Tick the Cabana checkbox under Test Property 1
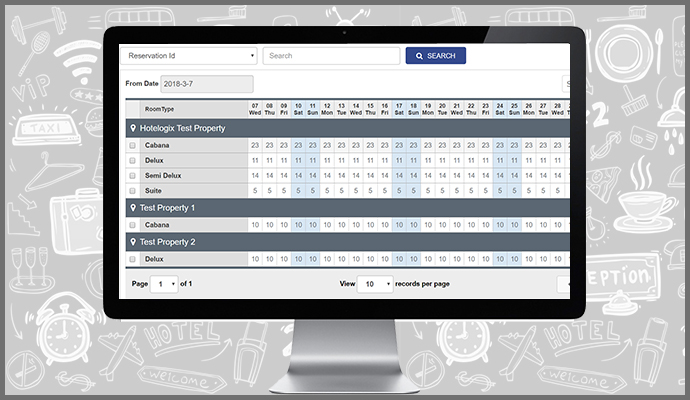This screenshot has height=400, width=690. tap(132, 225)
